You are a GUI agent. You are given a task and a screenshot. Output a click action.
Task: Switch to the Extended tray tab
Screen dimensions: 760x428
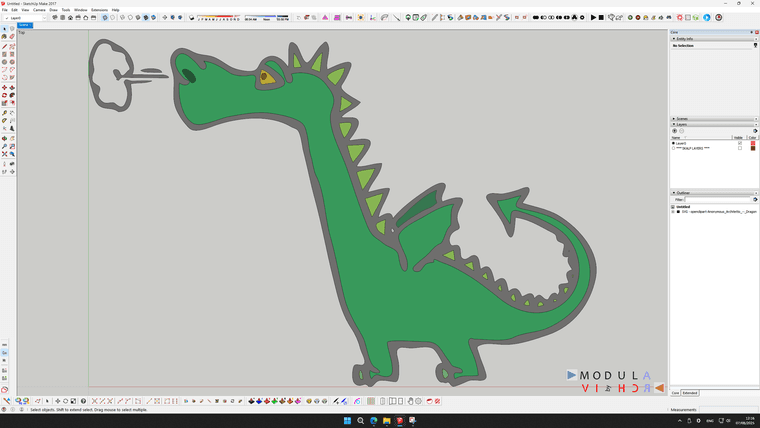tap(690, 393)
